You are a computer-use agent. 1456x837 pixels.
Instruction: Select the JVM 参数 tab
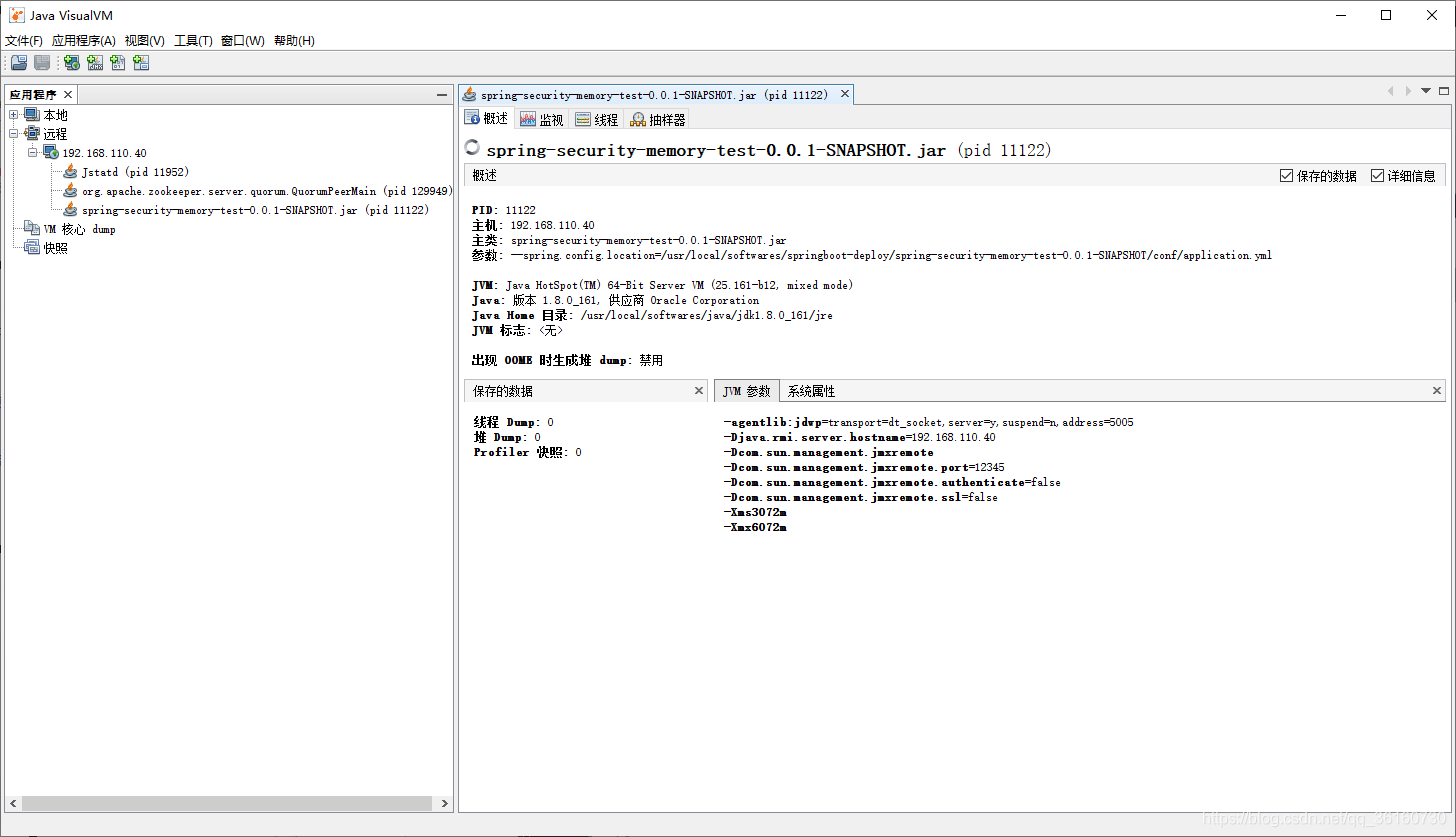[x=747, y=391]
